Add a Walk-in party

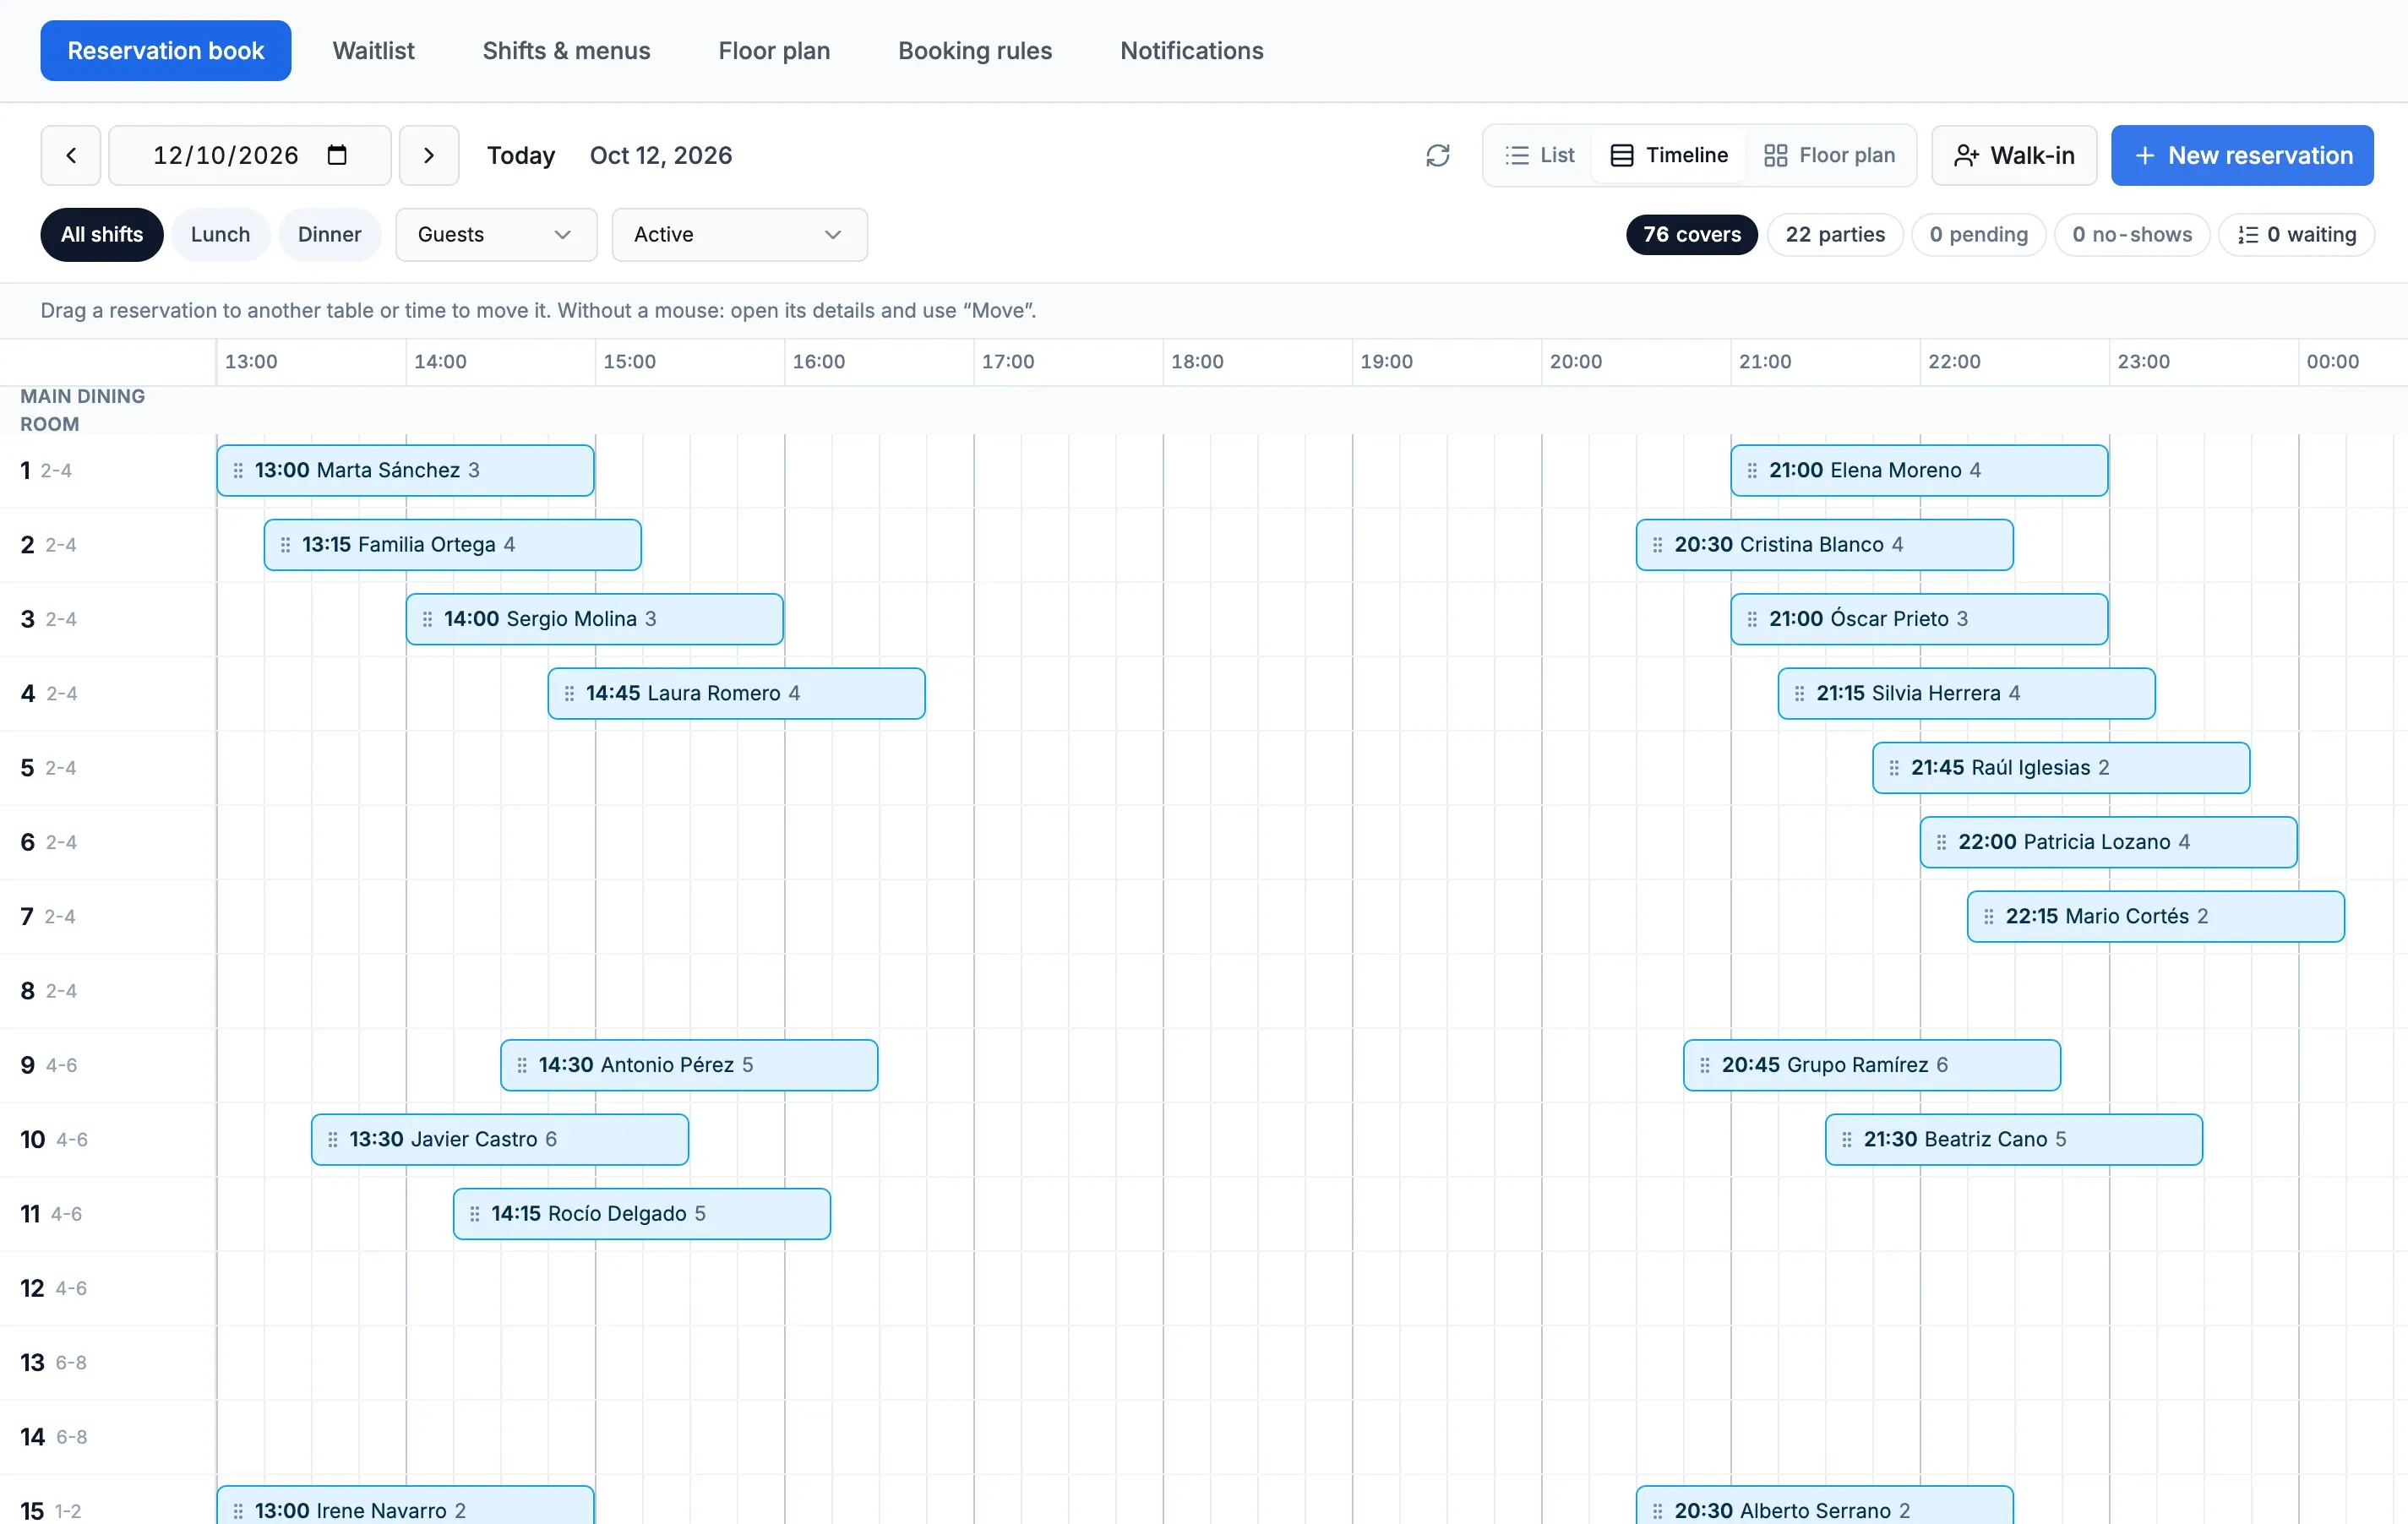[2014, 155]
